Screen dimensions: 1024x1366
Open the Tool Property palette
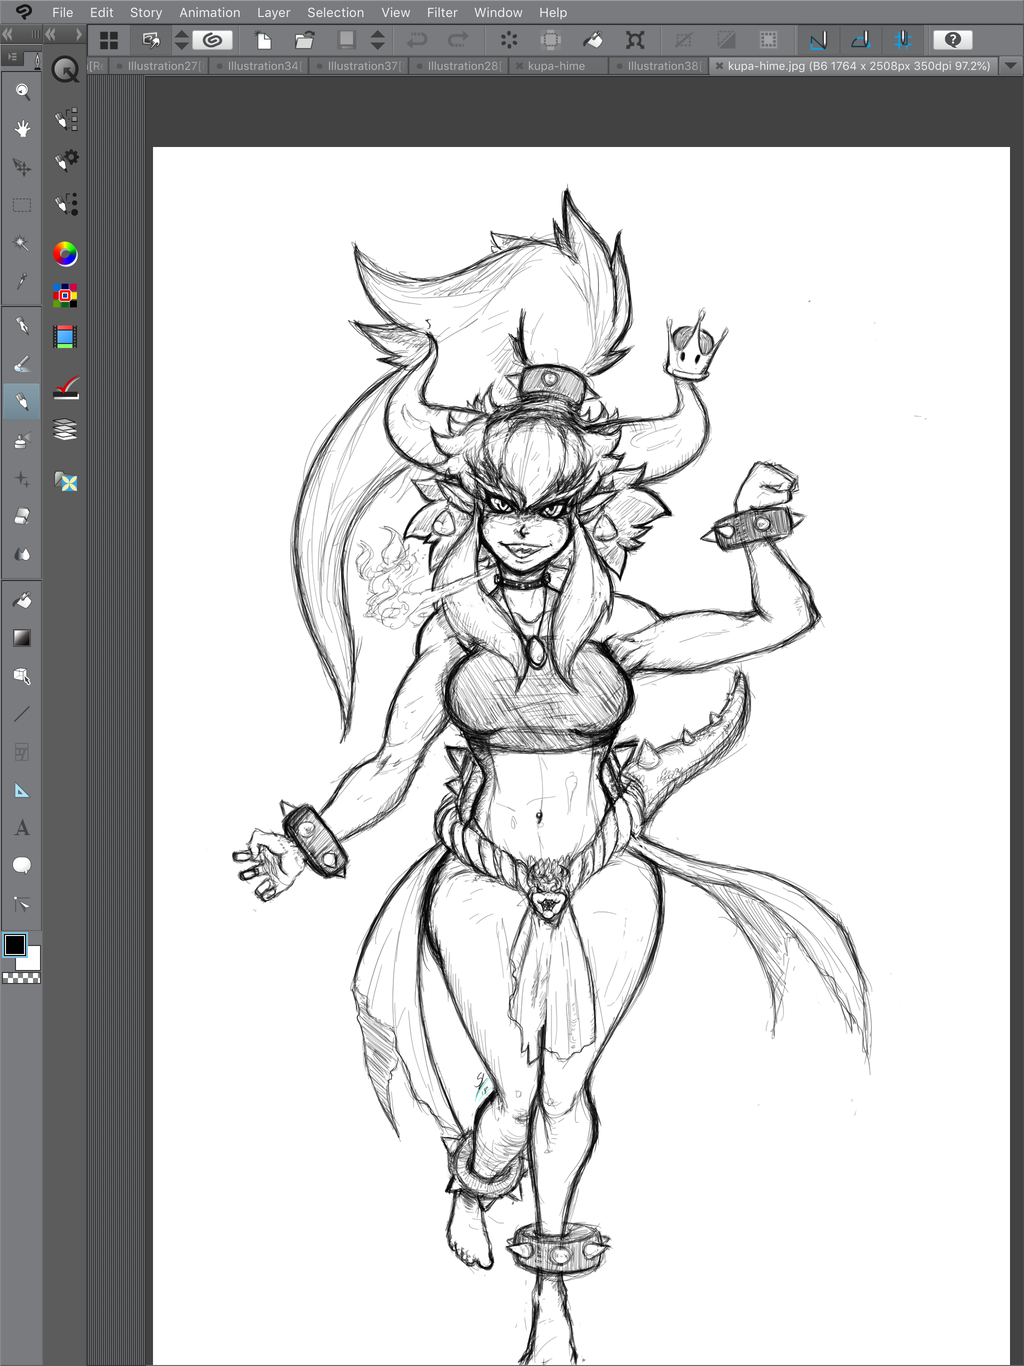[x=66, y=160]
